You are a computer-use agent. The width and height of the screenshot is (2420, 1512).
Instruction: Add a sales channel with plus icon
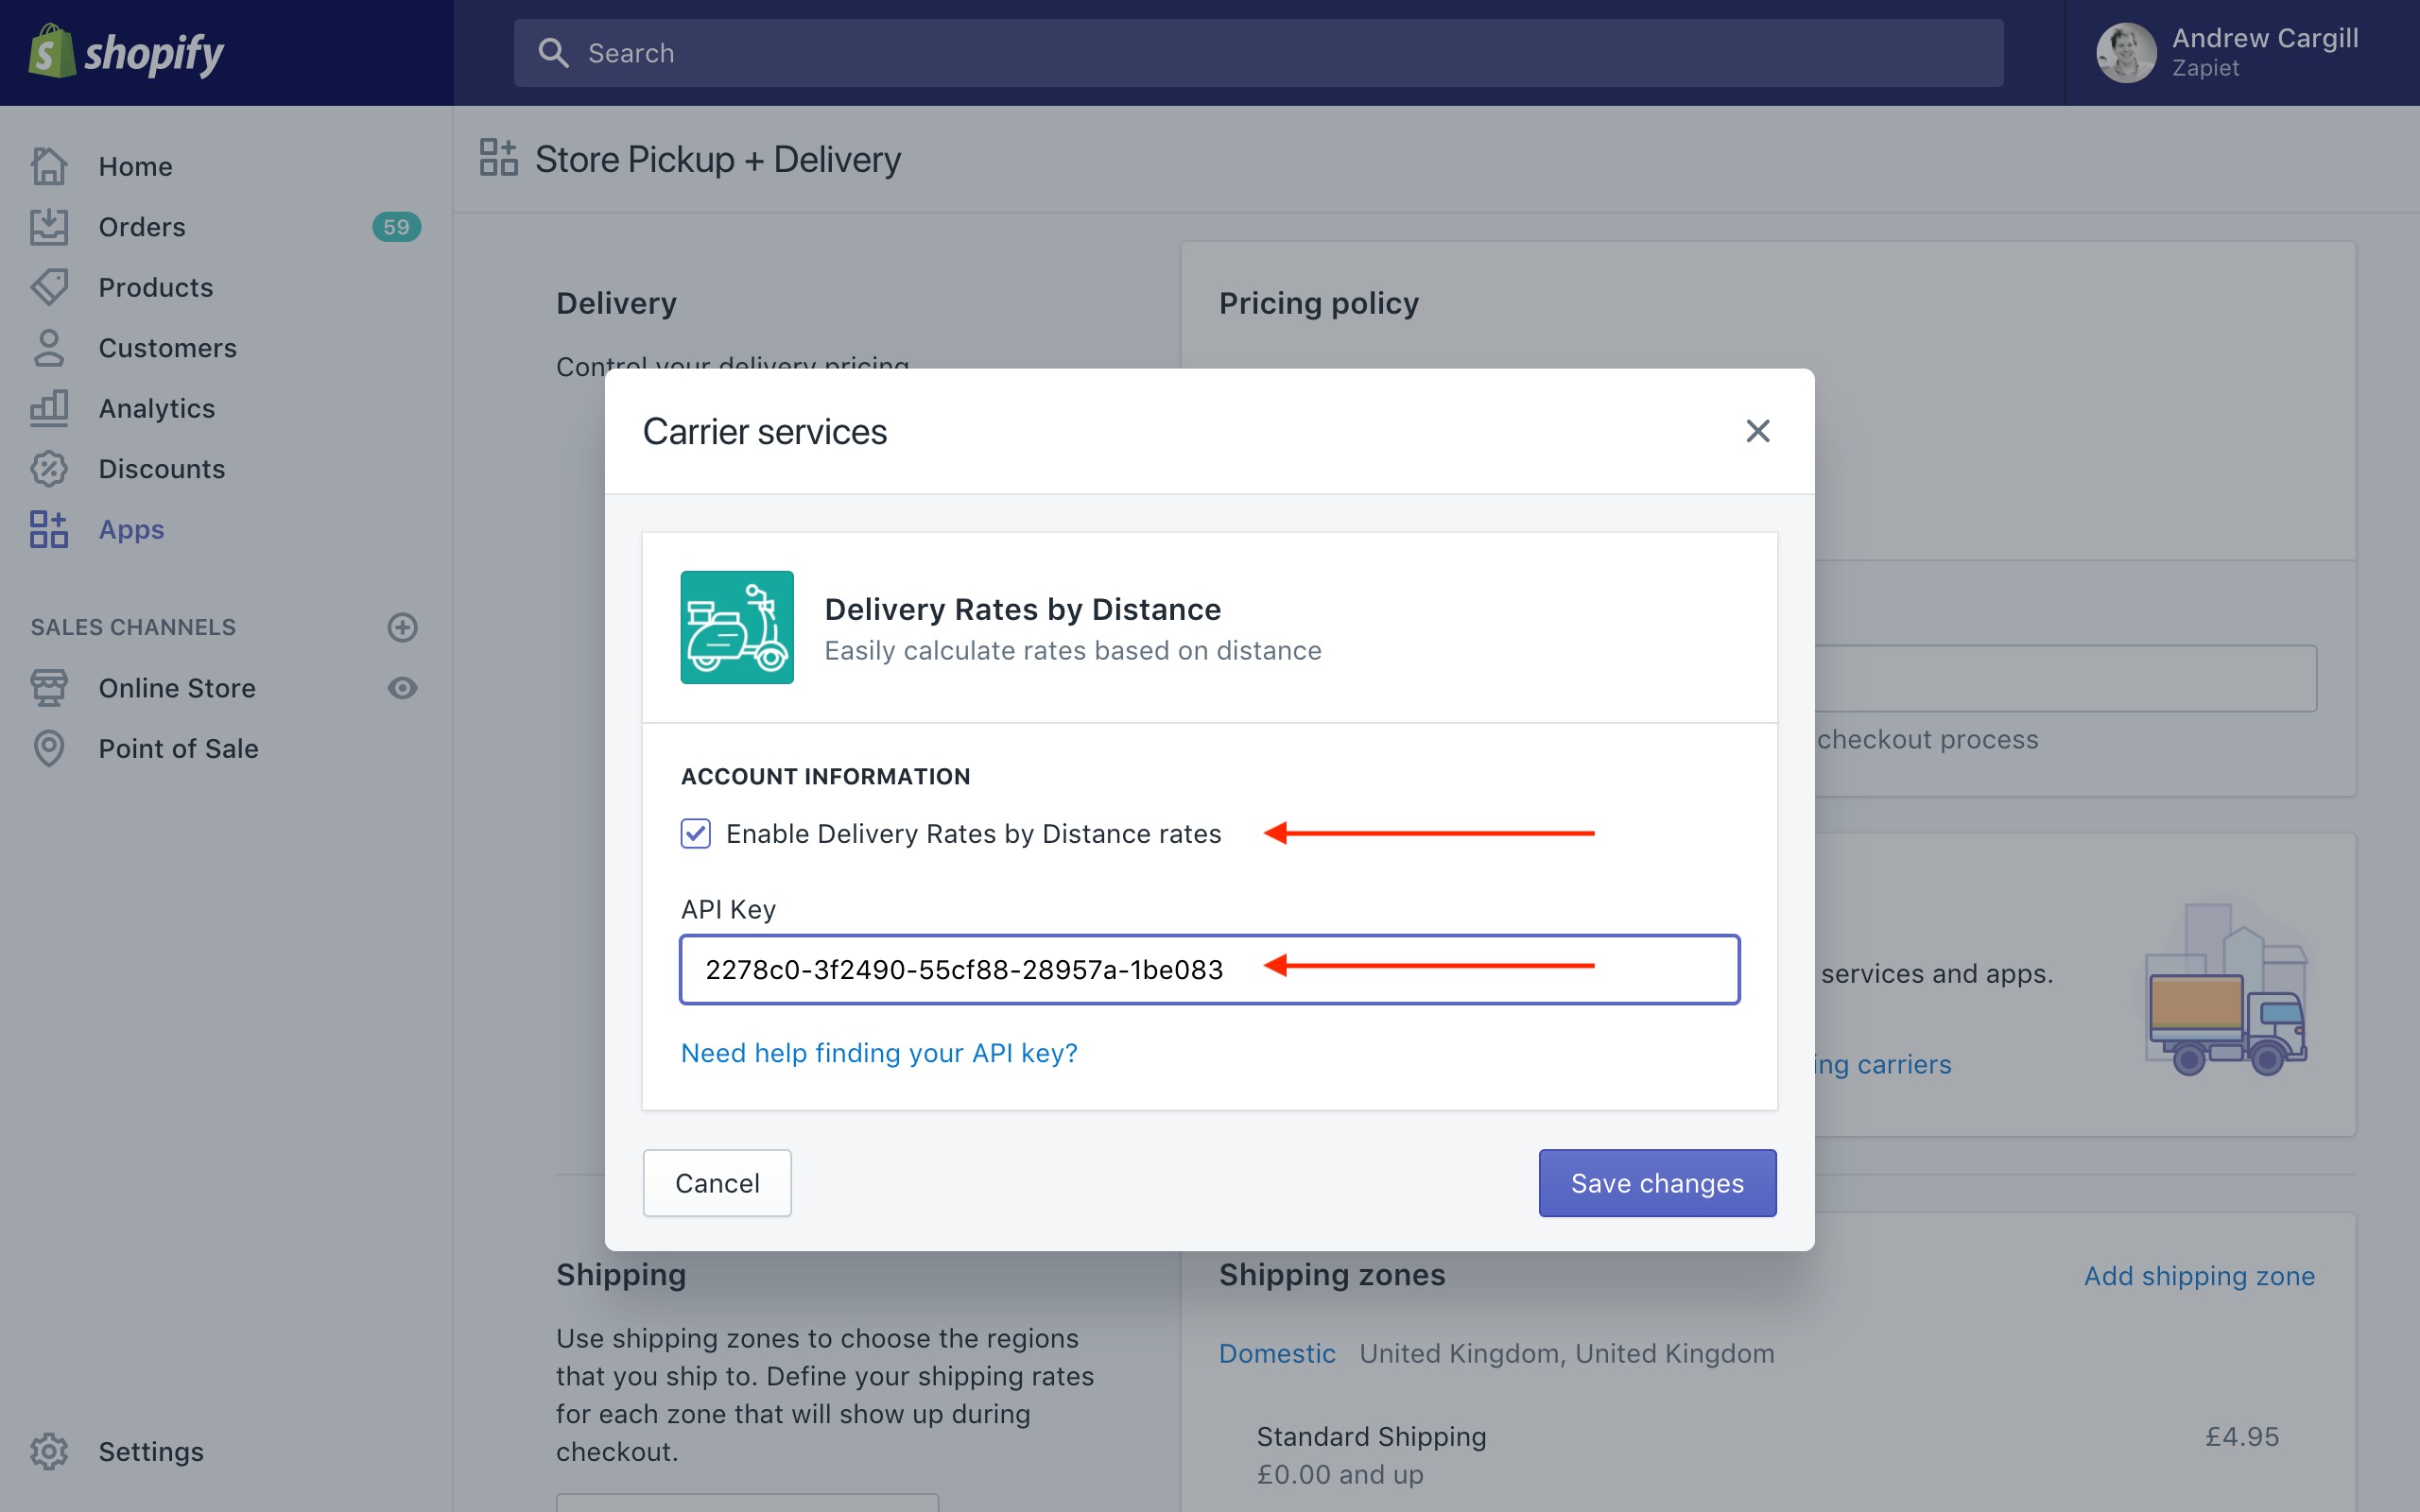(x=402, y=627)
